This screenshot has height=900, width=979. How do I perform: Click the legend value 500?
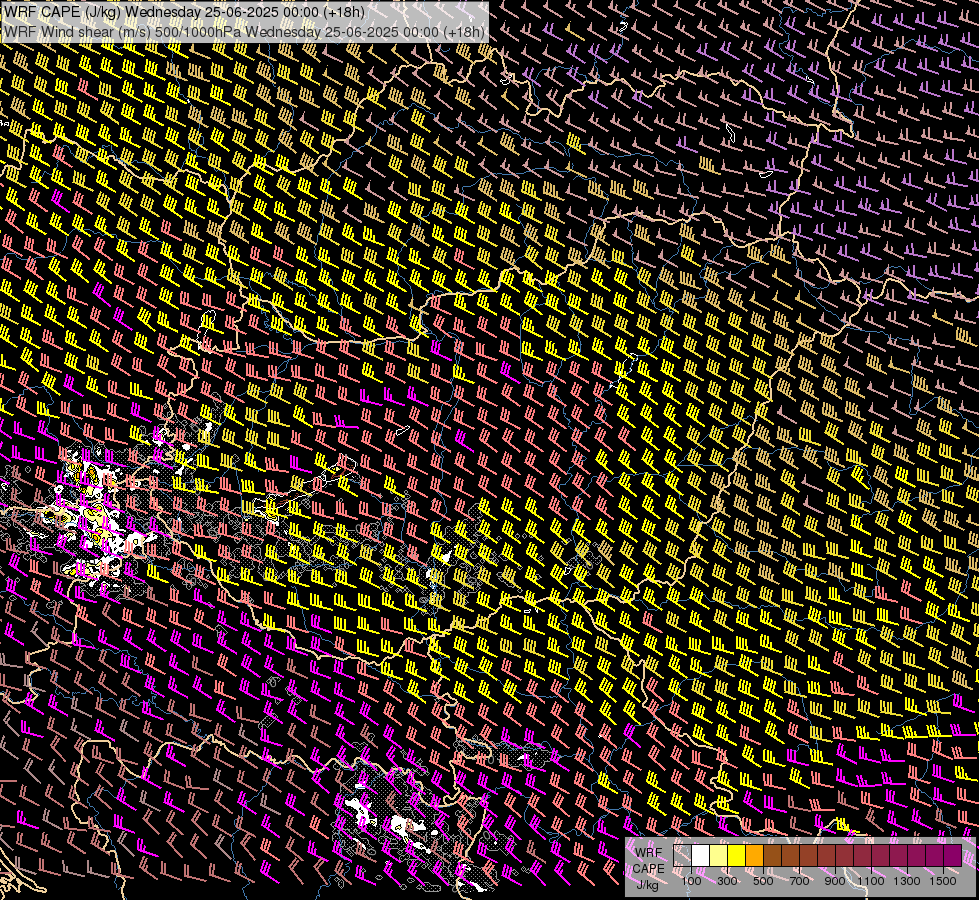point(763,881)
